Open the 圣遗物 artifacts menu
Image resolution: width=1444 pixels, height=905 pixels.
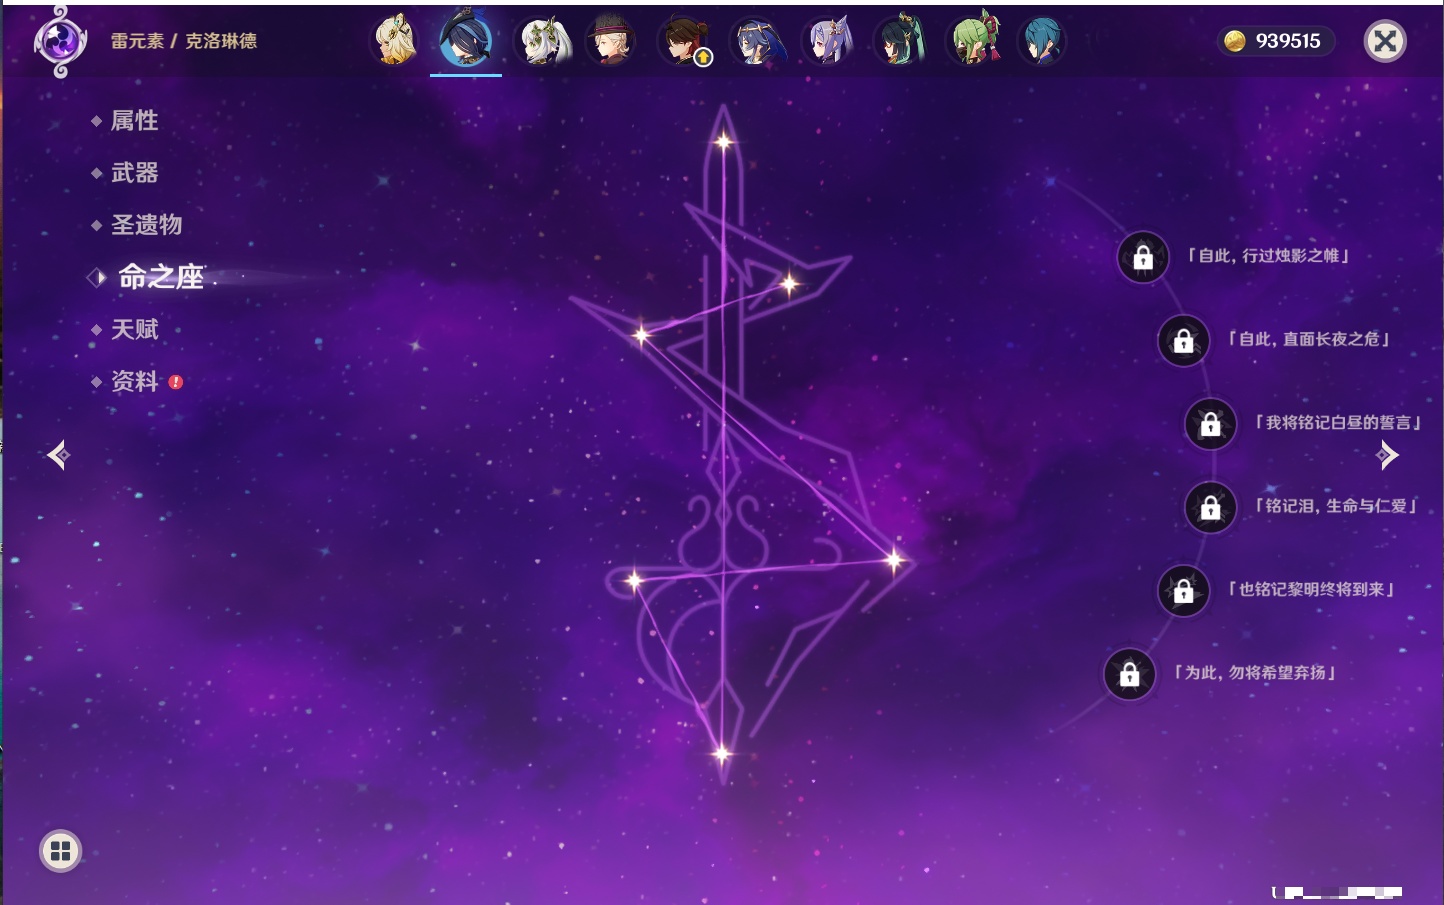[146, 225]
